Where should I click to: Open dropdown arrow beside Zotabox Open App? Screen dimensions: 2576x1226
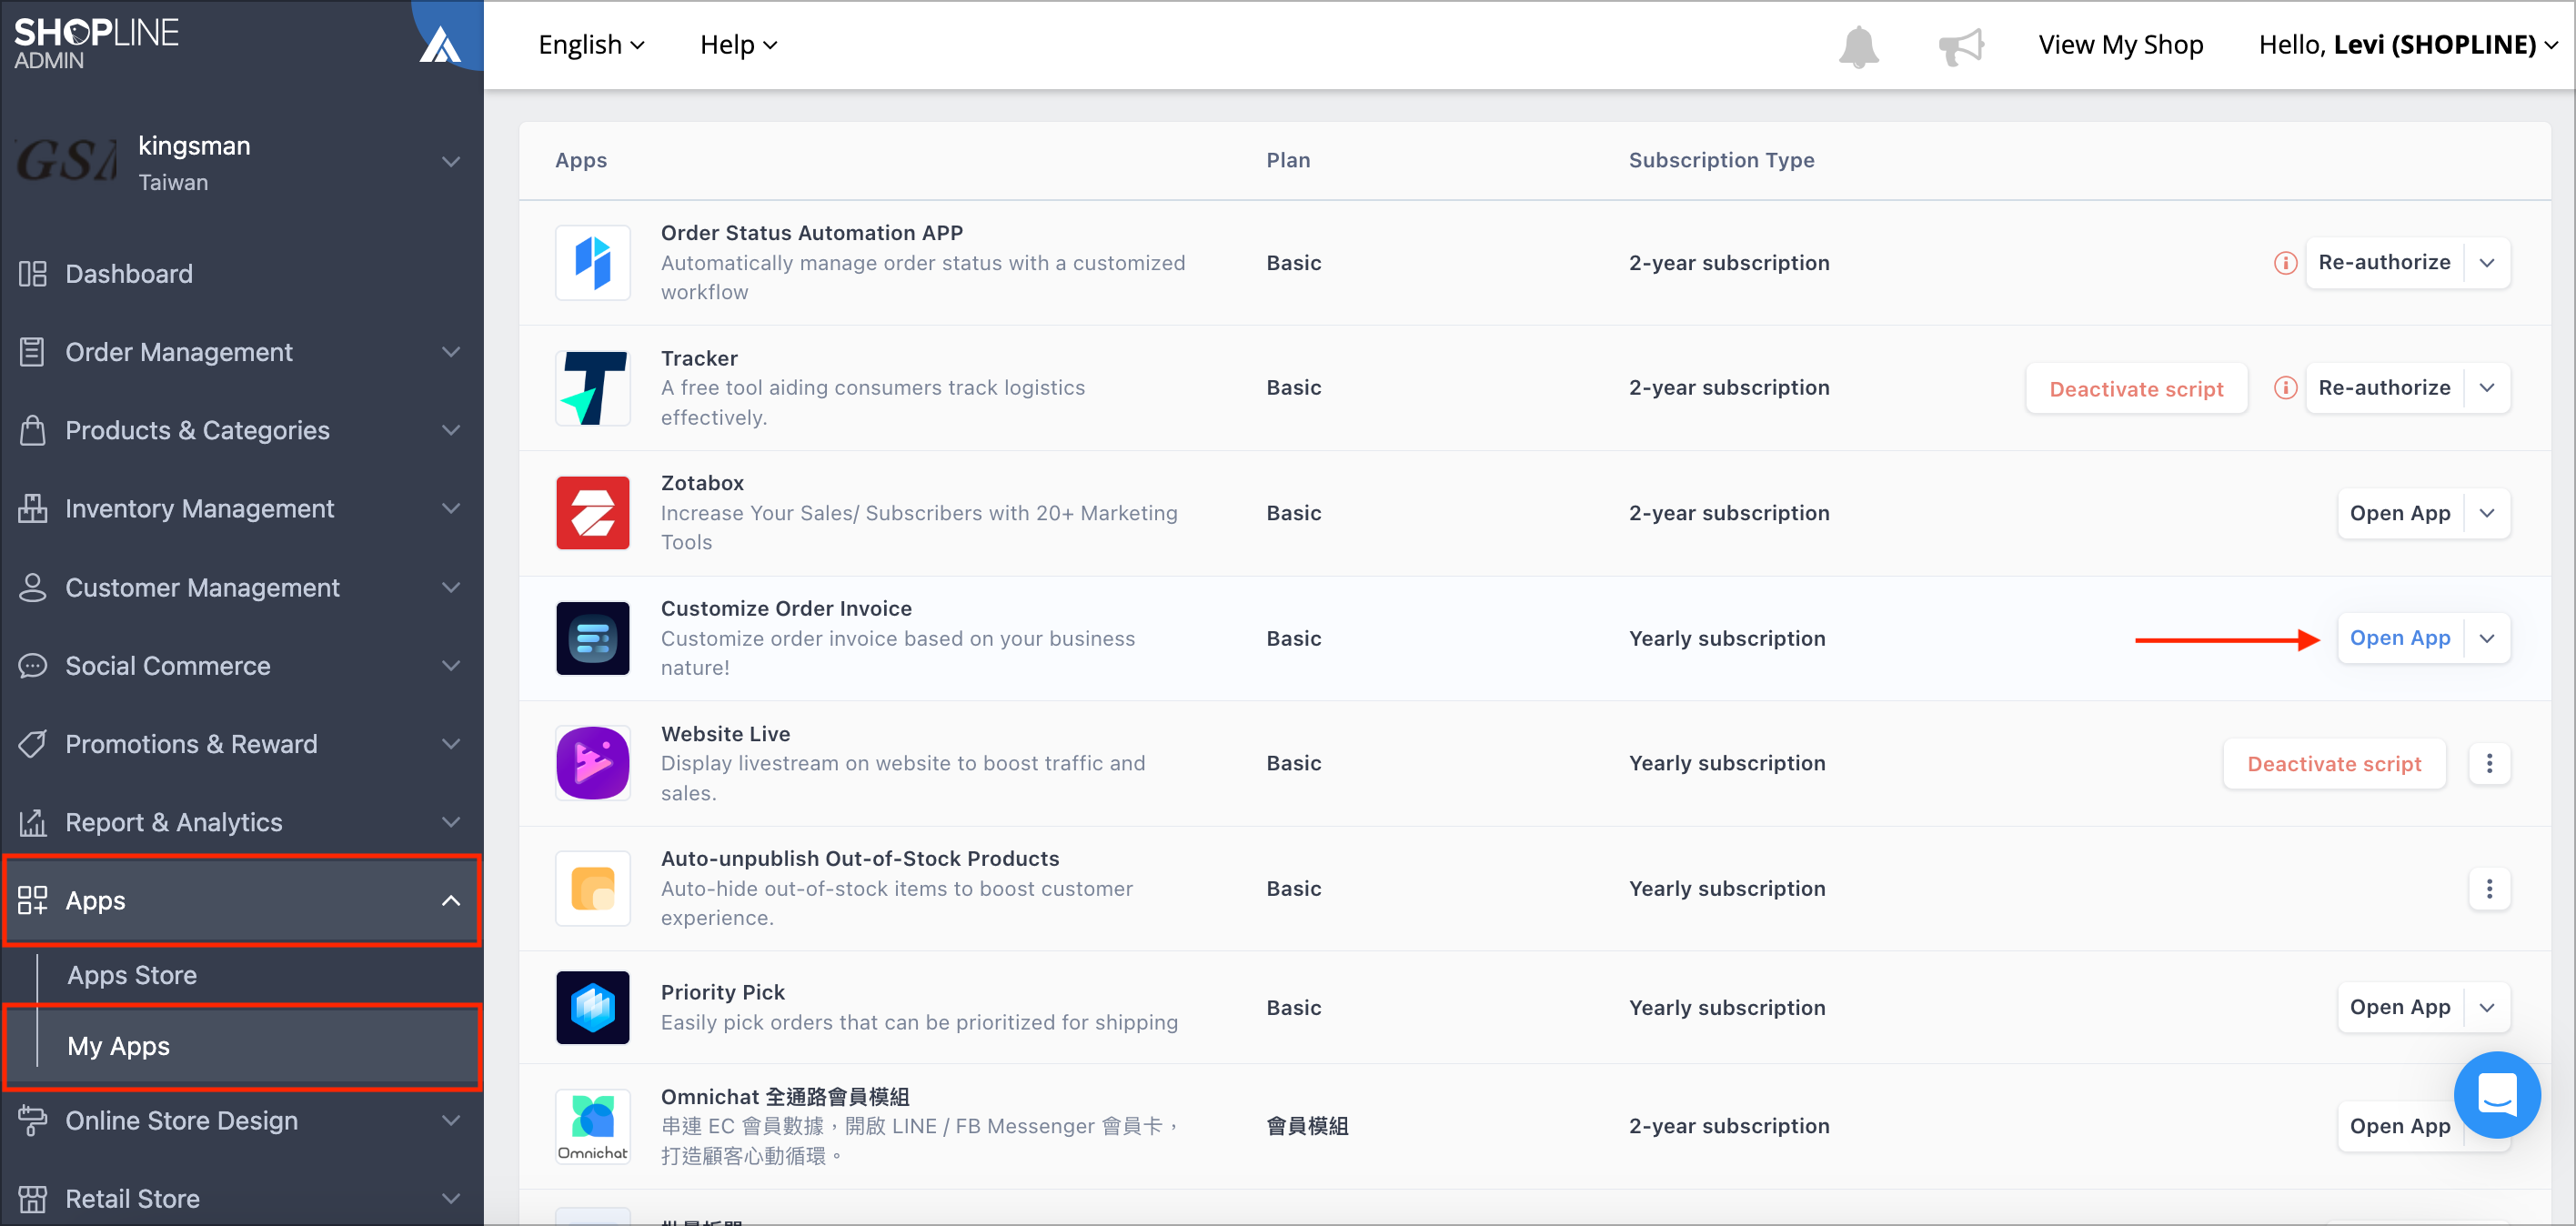2487,513
